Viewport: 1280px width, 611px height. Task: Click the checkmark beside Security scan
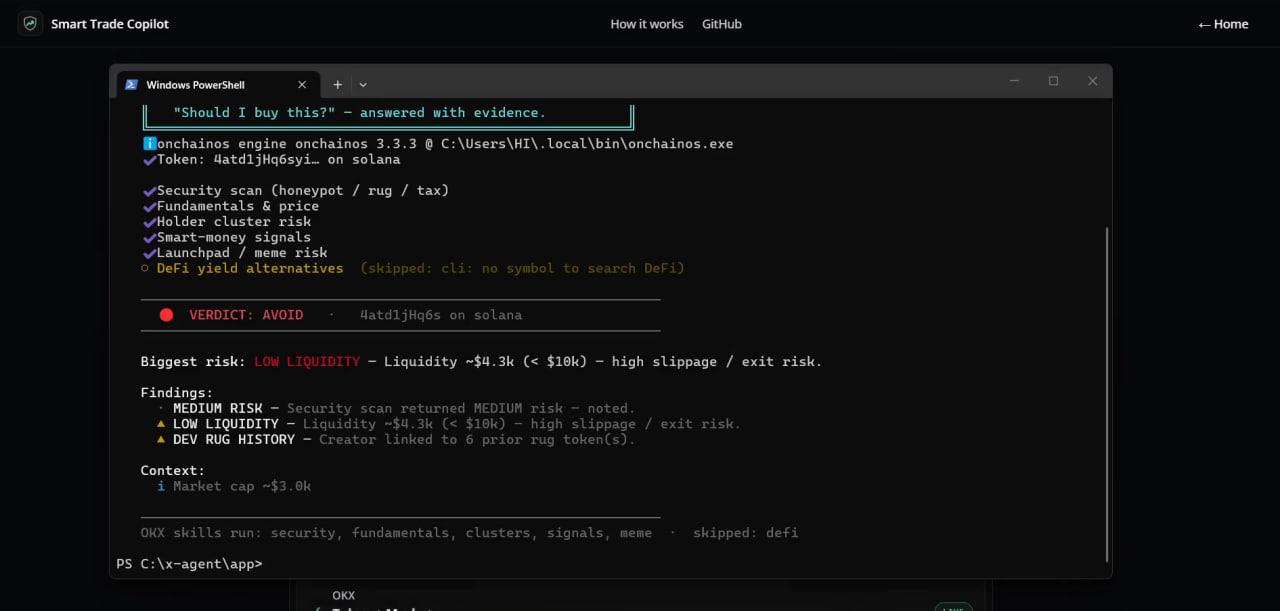point(149,190)
